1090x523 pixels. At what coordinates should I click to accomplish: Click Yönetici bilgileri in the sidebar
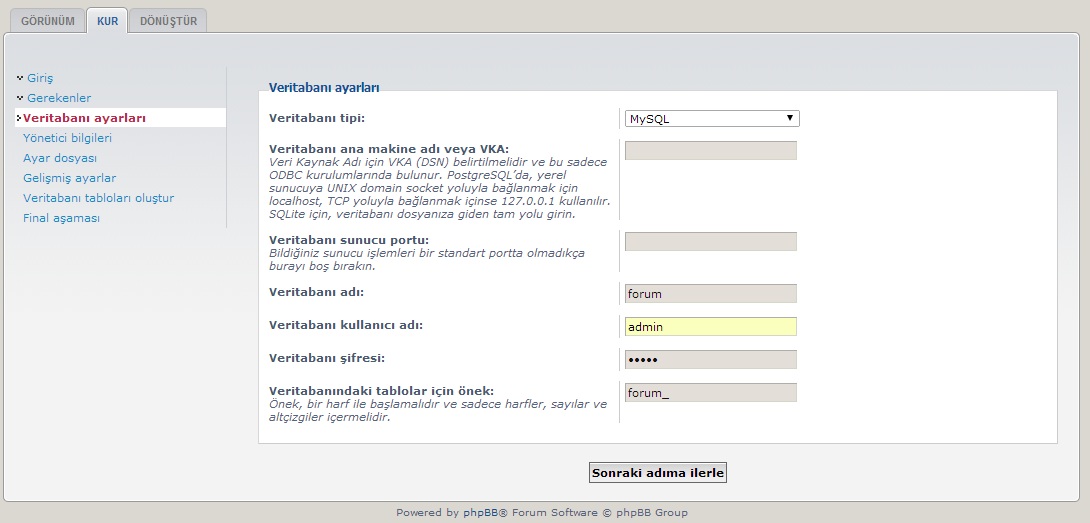pos(67,138)
